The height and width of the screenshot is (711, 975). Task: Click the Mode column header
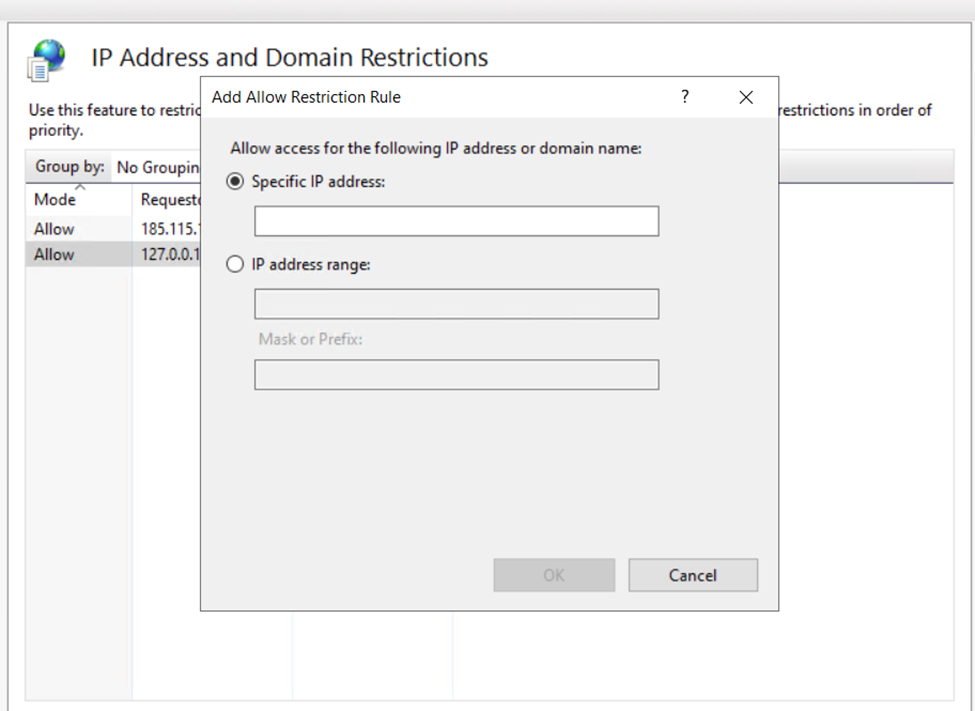55,200
